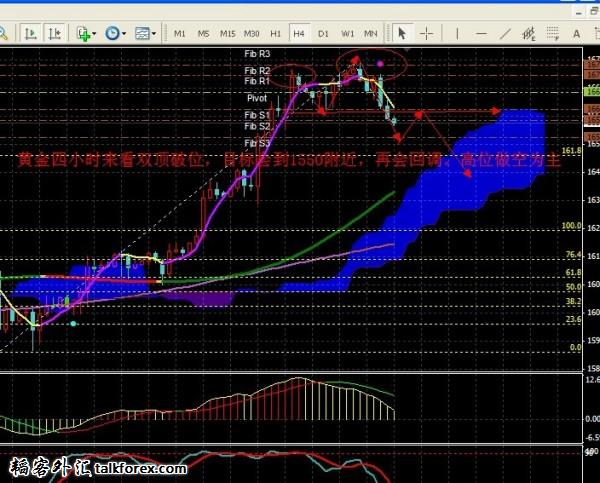Click the Fib S3 label on chart
This screenshot has width=600, height=483.
coord(257,143)
